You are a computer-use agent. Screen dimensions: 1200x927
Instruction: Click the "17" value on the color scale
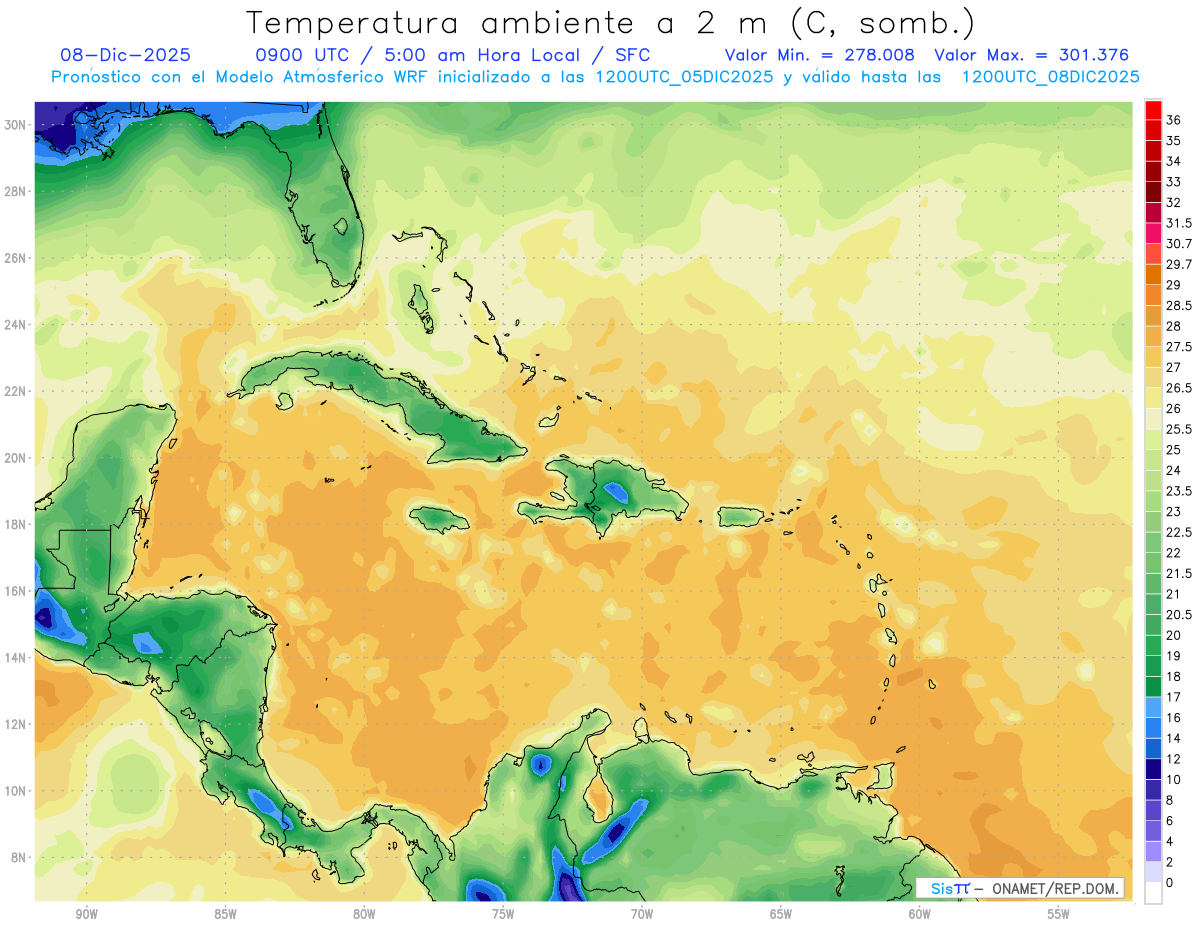pos(1173,697)
